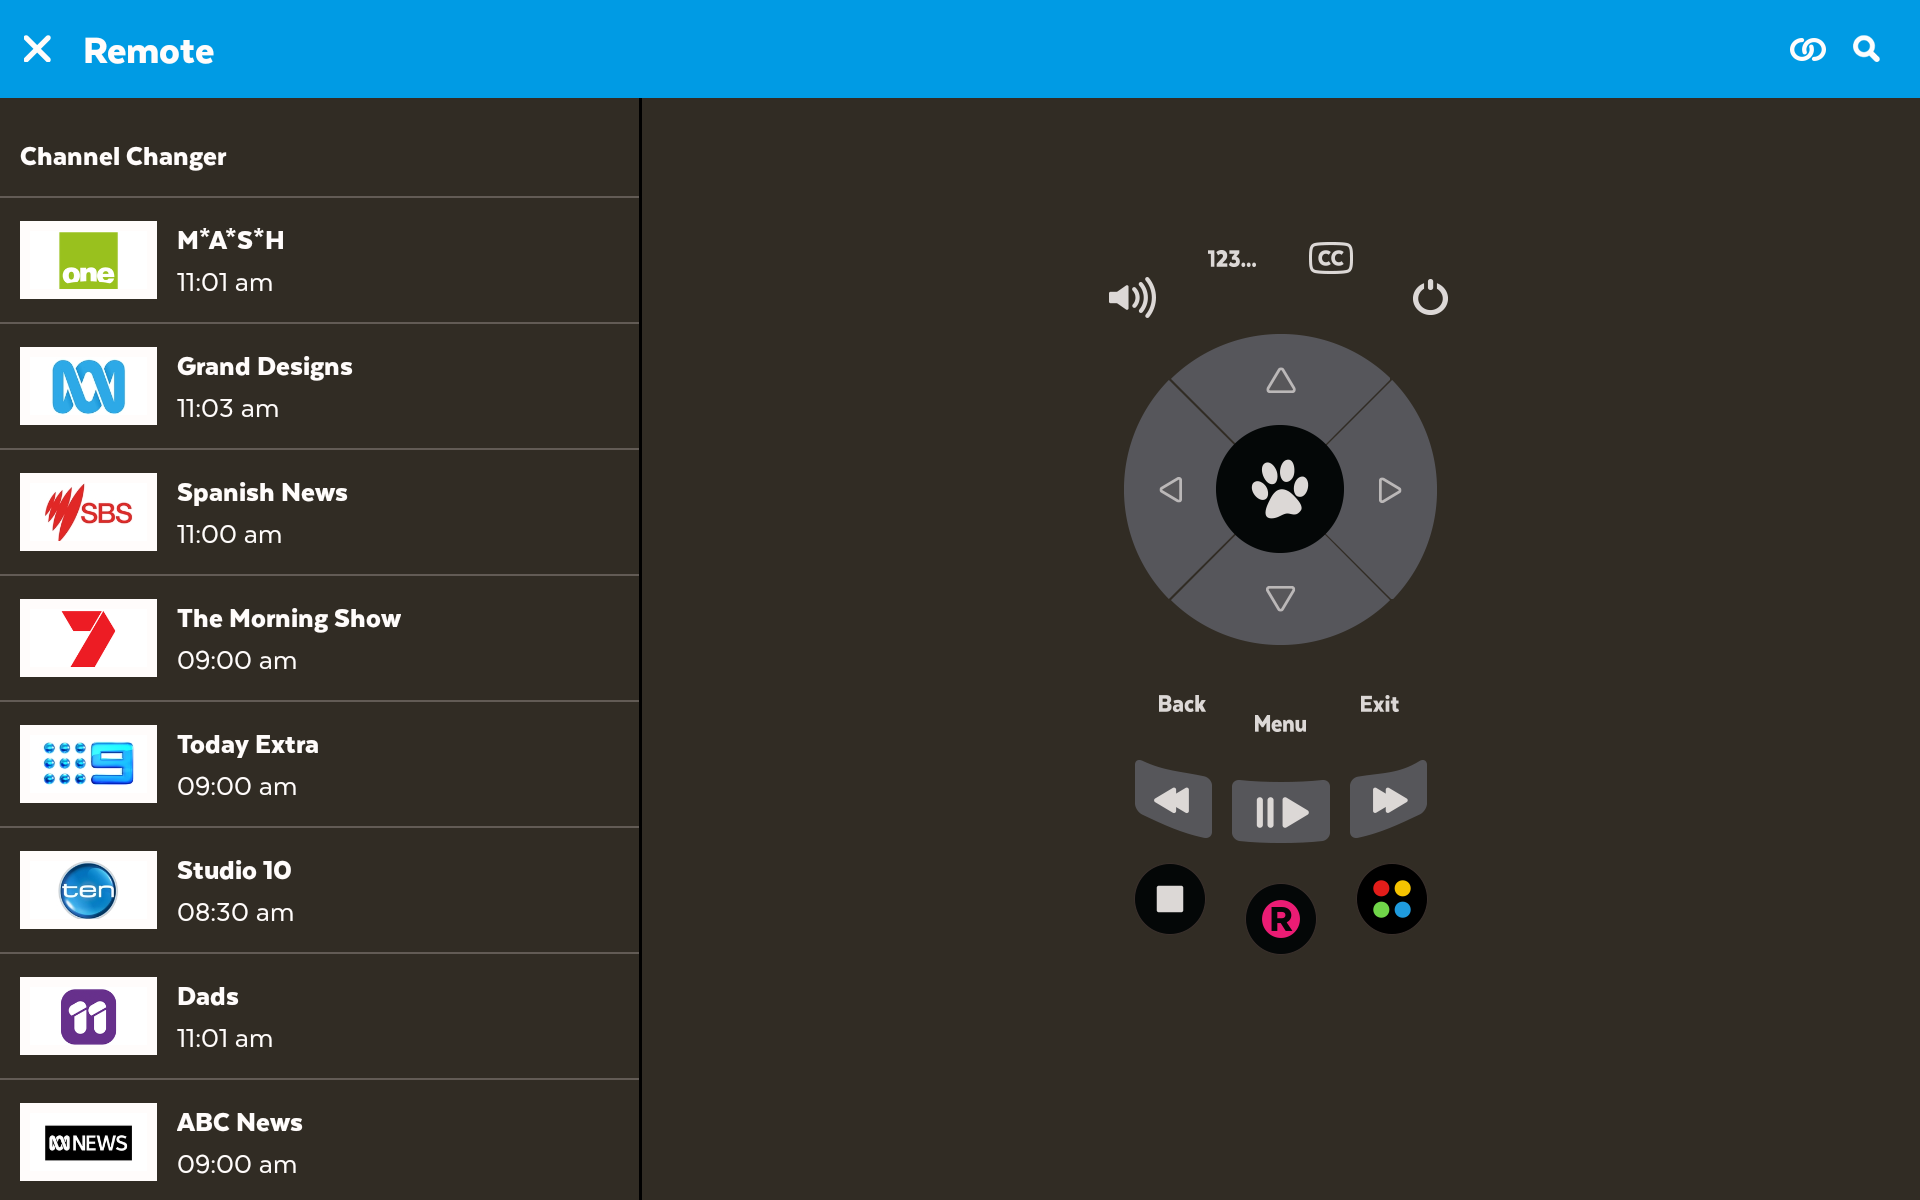Tap the fast forward button
Screen dimensions: 1920x1200
click(1389, 800)
